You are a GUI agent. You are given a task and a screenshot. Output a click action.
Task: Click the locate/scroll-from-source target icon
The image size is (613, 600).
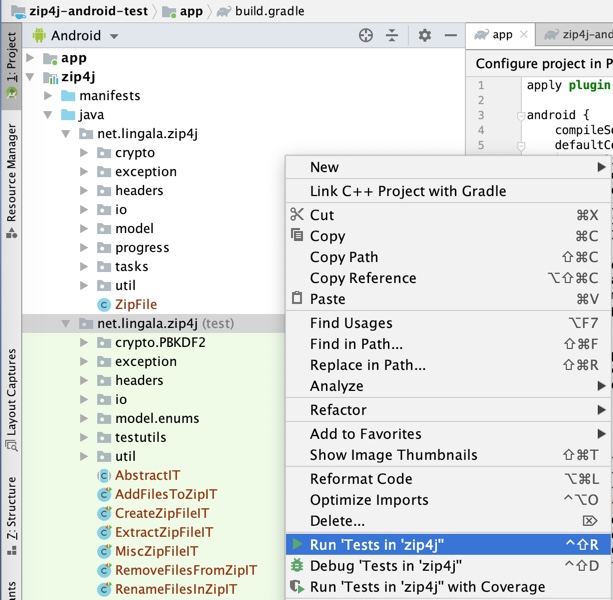(366, 36)
